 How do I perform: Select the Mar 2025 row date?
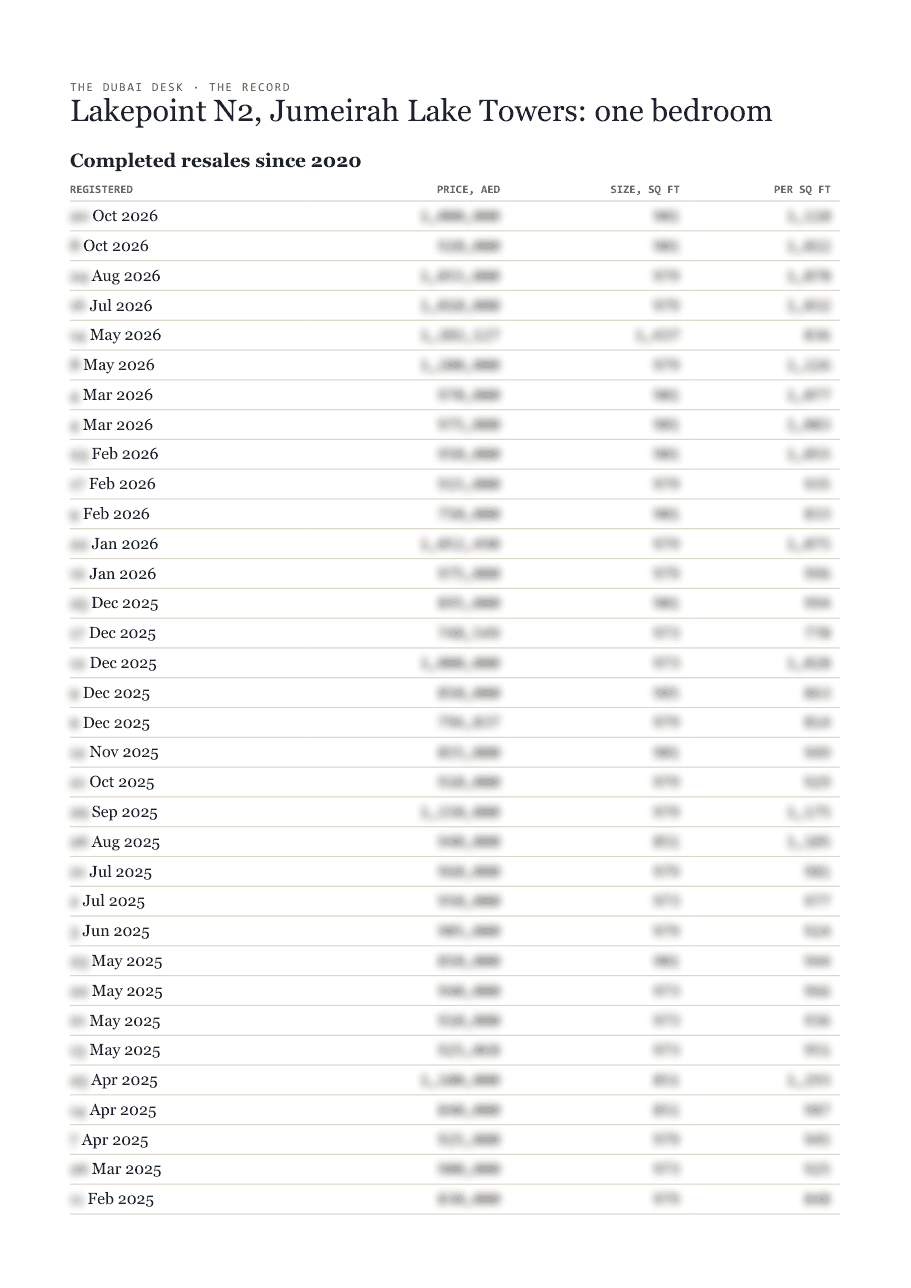115,1169
